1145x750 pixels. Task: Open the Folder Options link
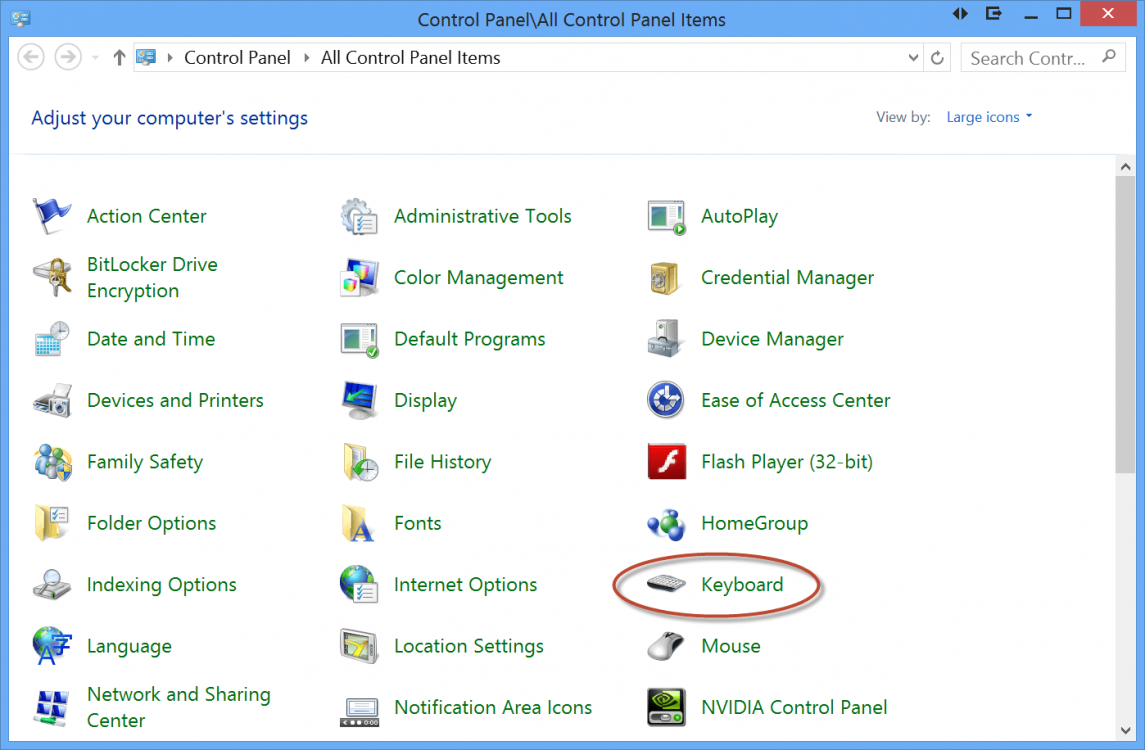point(151,524)
